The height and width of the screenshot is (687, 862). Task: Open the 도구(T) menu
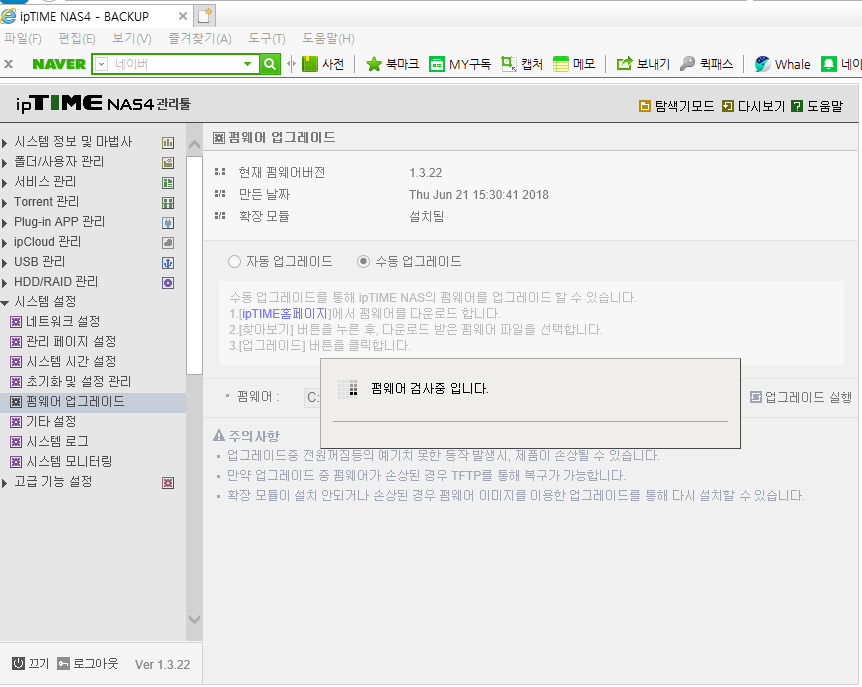[x=267, y=38]
